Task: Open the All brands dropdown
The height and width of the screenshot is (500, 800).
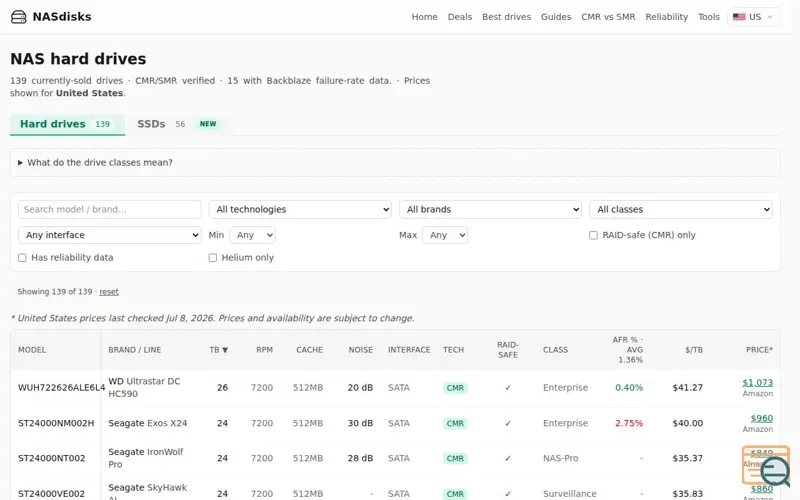Action: [490, 210]
